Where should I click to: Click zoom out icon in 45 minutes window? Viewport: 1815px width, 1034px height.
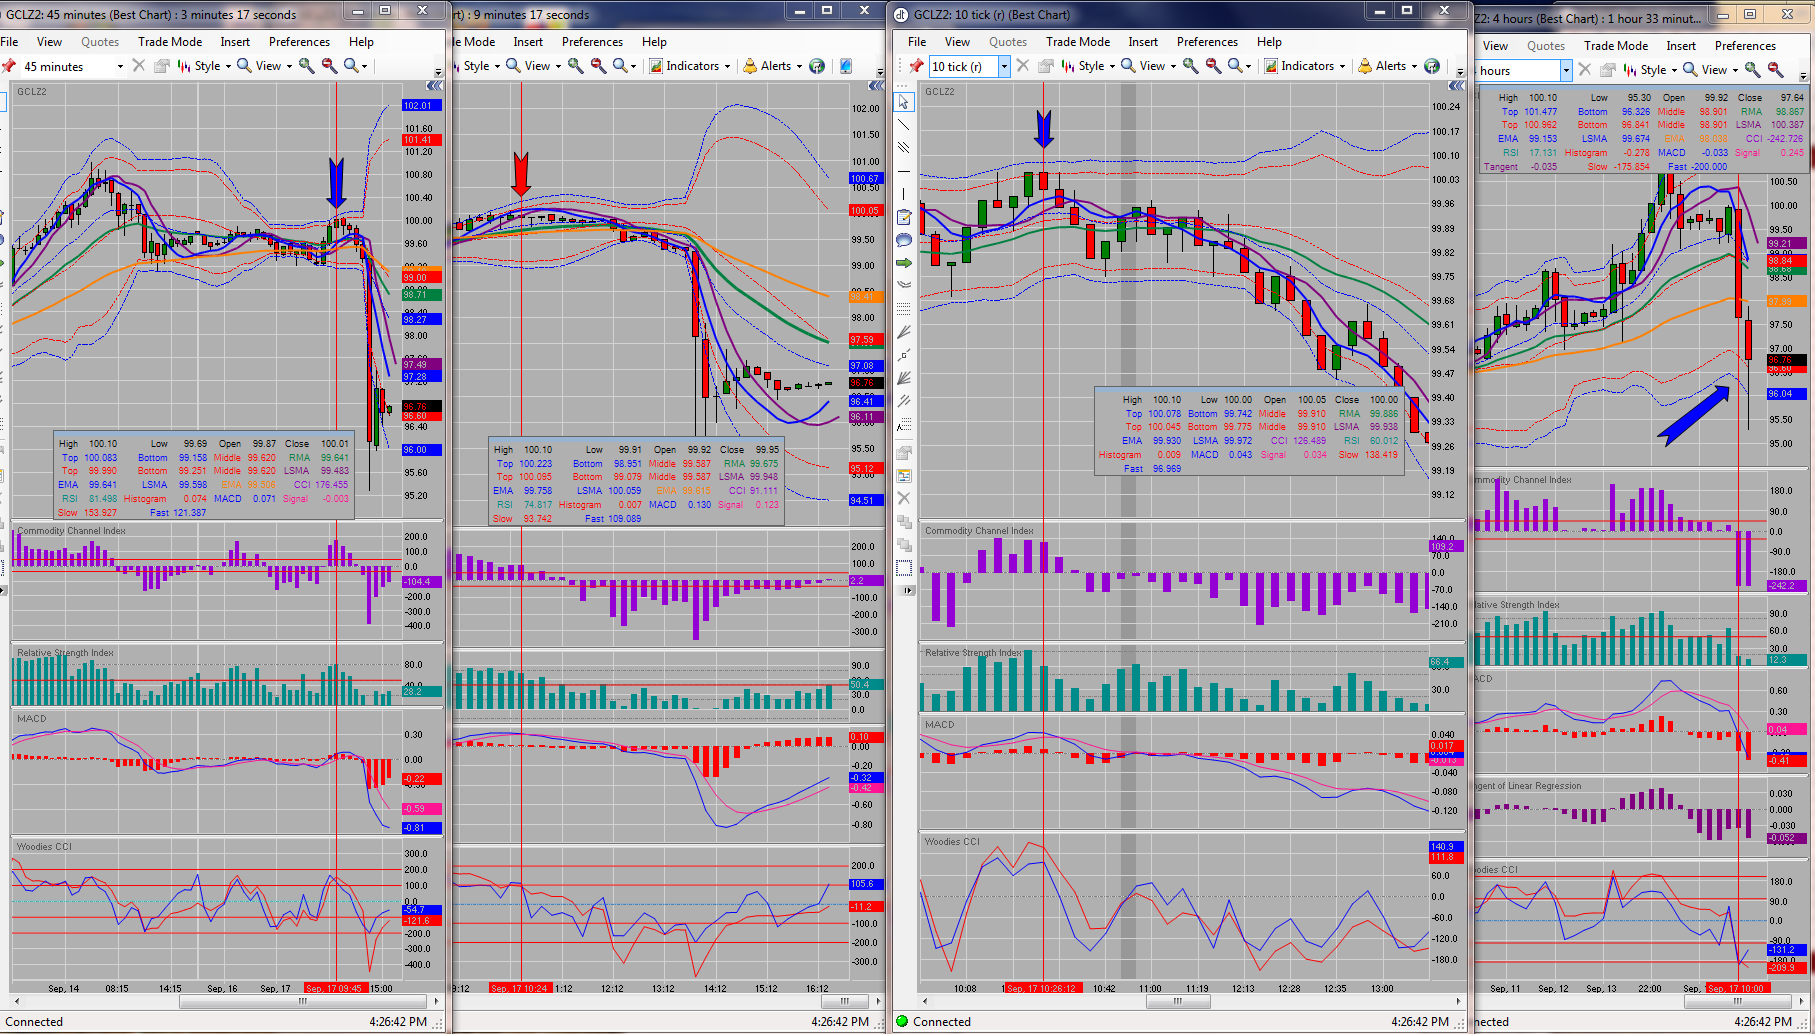329,66
